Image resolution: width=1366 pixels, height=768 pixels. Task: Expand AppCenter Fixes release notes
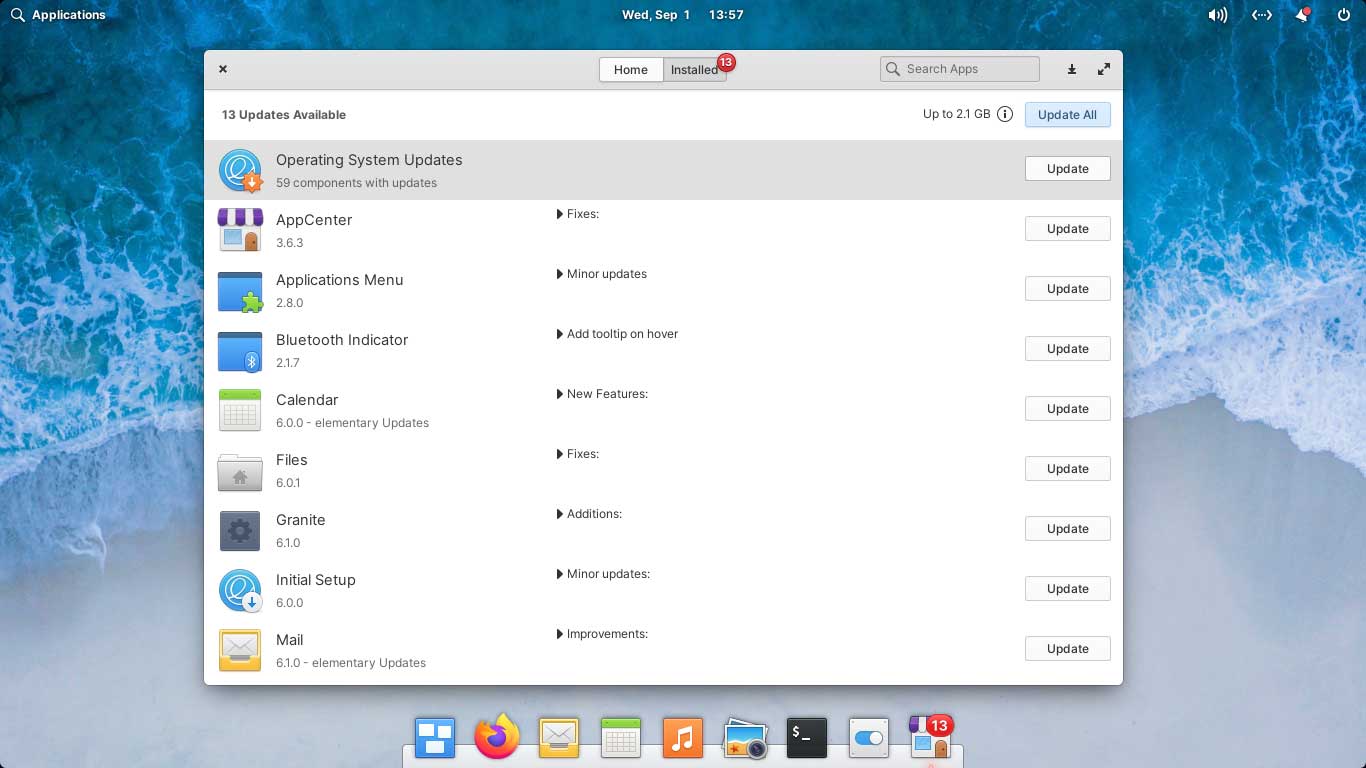coord(578,214)
